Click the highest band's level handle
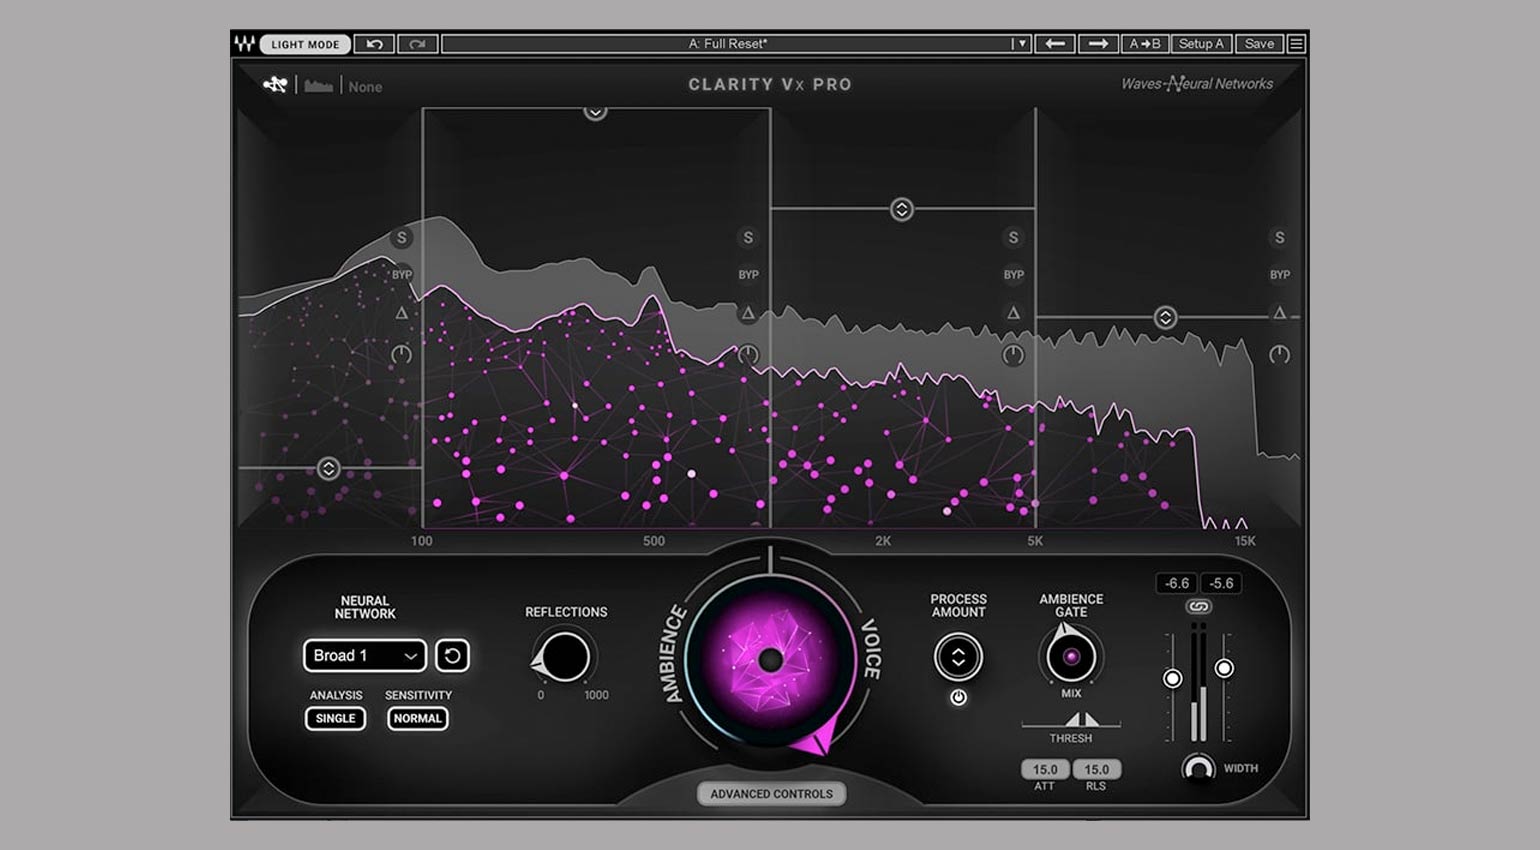The height and width of the screenshot is (850, 1540). click(x=1165, y=317)
